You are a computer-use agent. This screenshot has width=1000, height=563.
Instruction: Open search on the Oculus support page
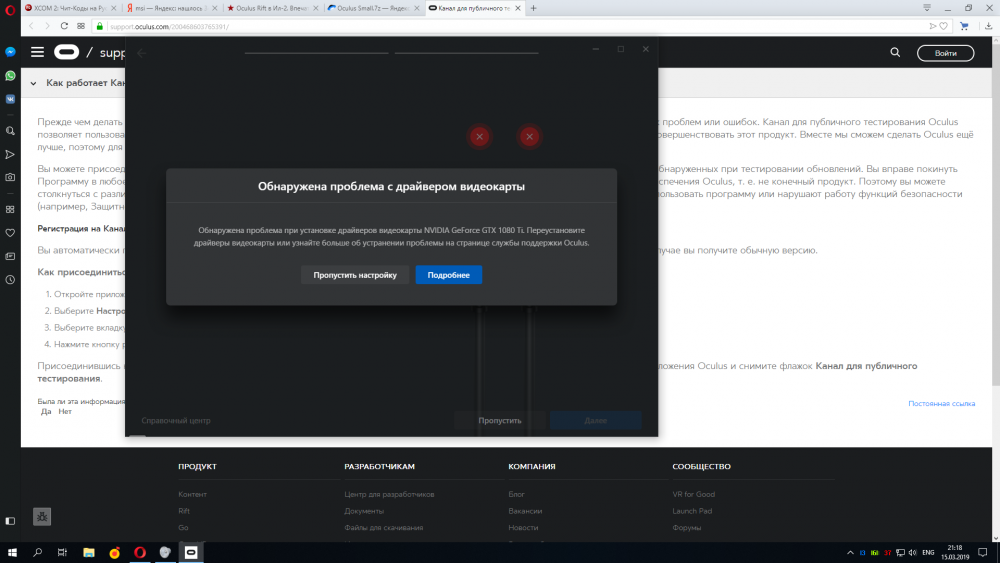(x=895, y=53)
